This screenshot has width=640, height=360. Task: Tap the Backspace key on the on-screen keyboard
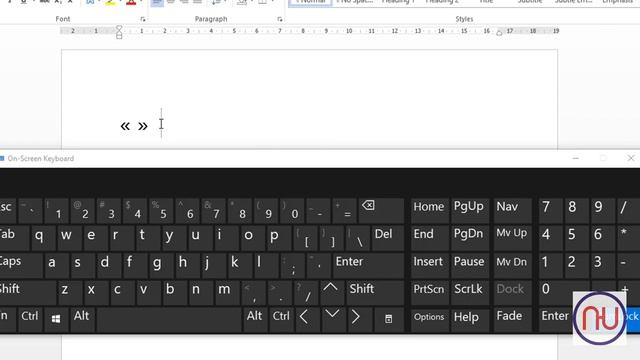pyautogui.click(x=381, y=211)
